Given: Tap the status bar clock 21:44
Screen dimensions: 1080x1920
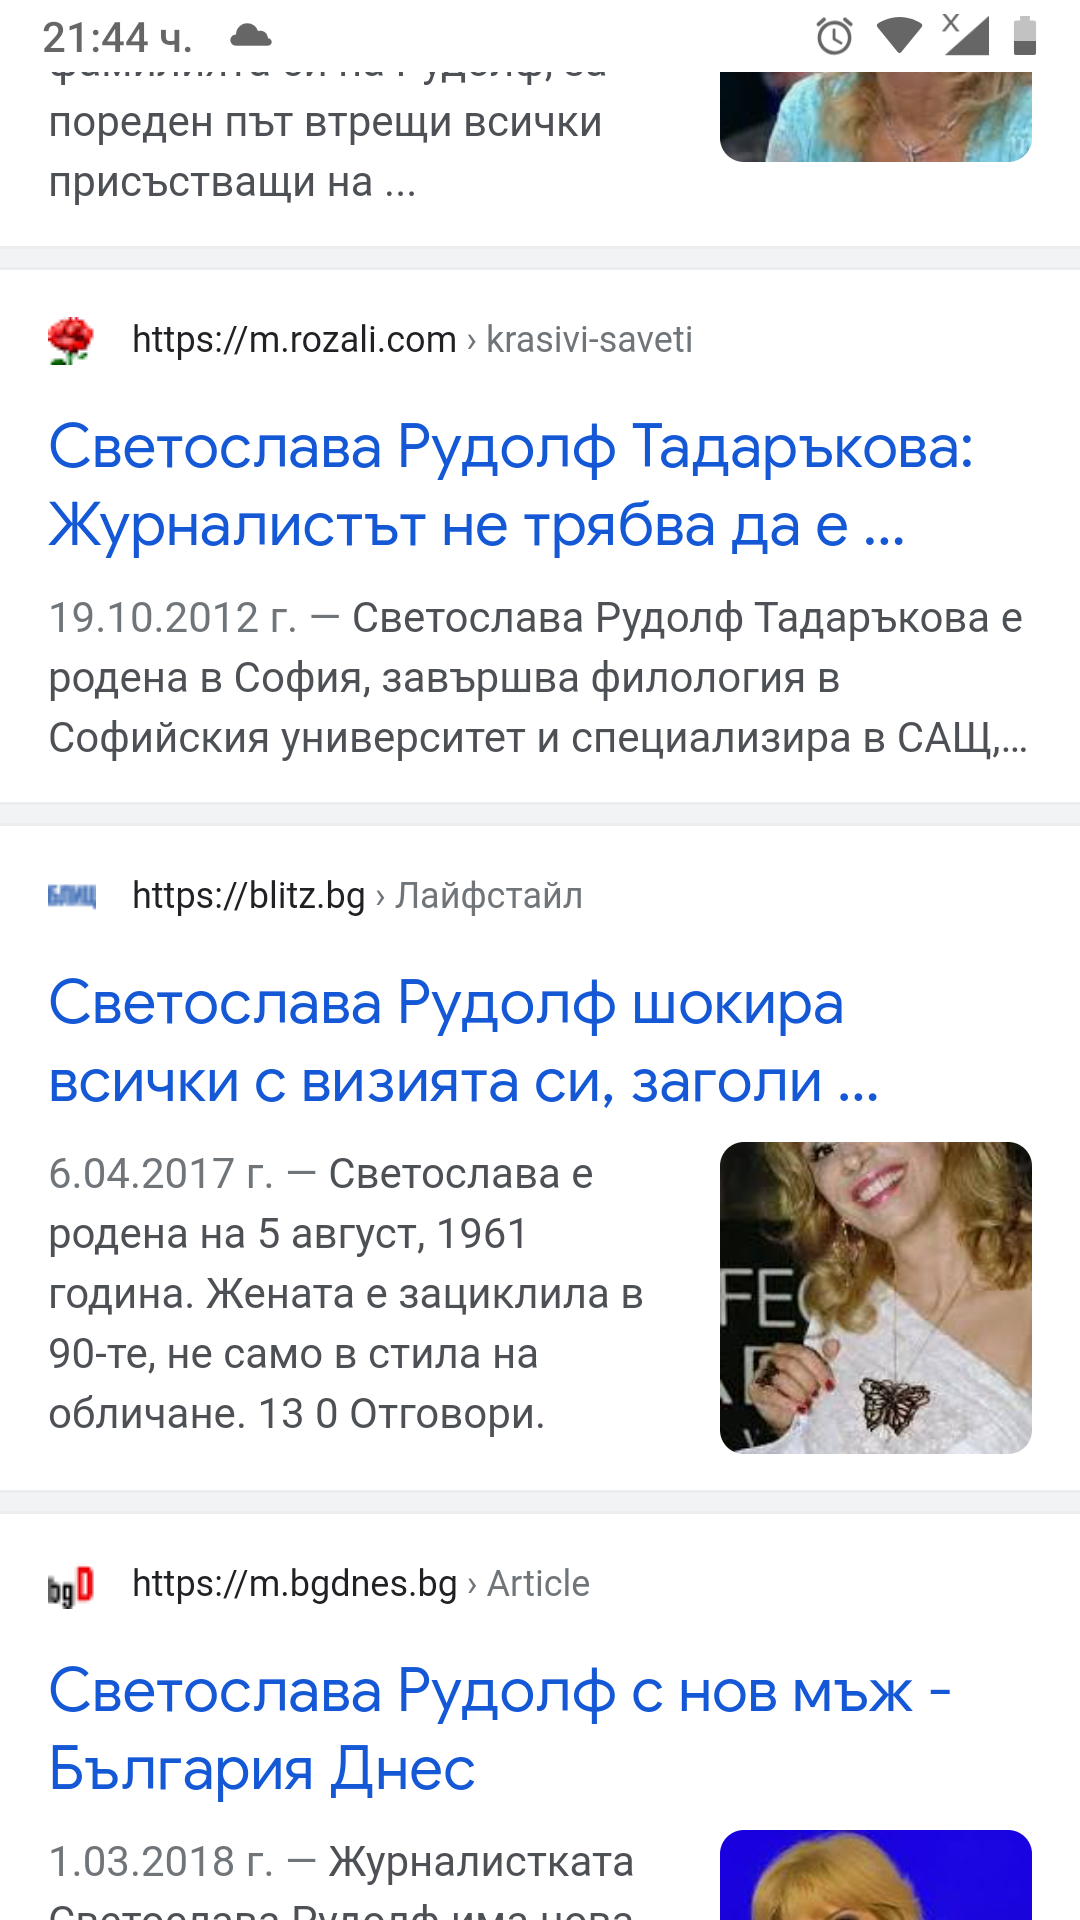Looking at the screenshot, I should coord(117,38).
